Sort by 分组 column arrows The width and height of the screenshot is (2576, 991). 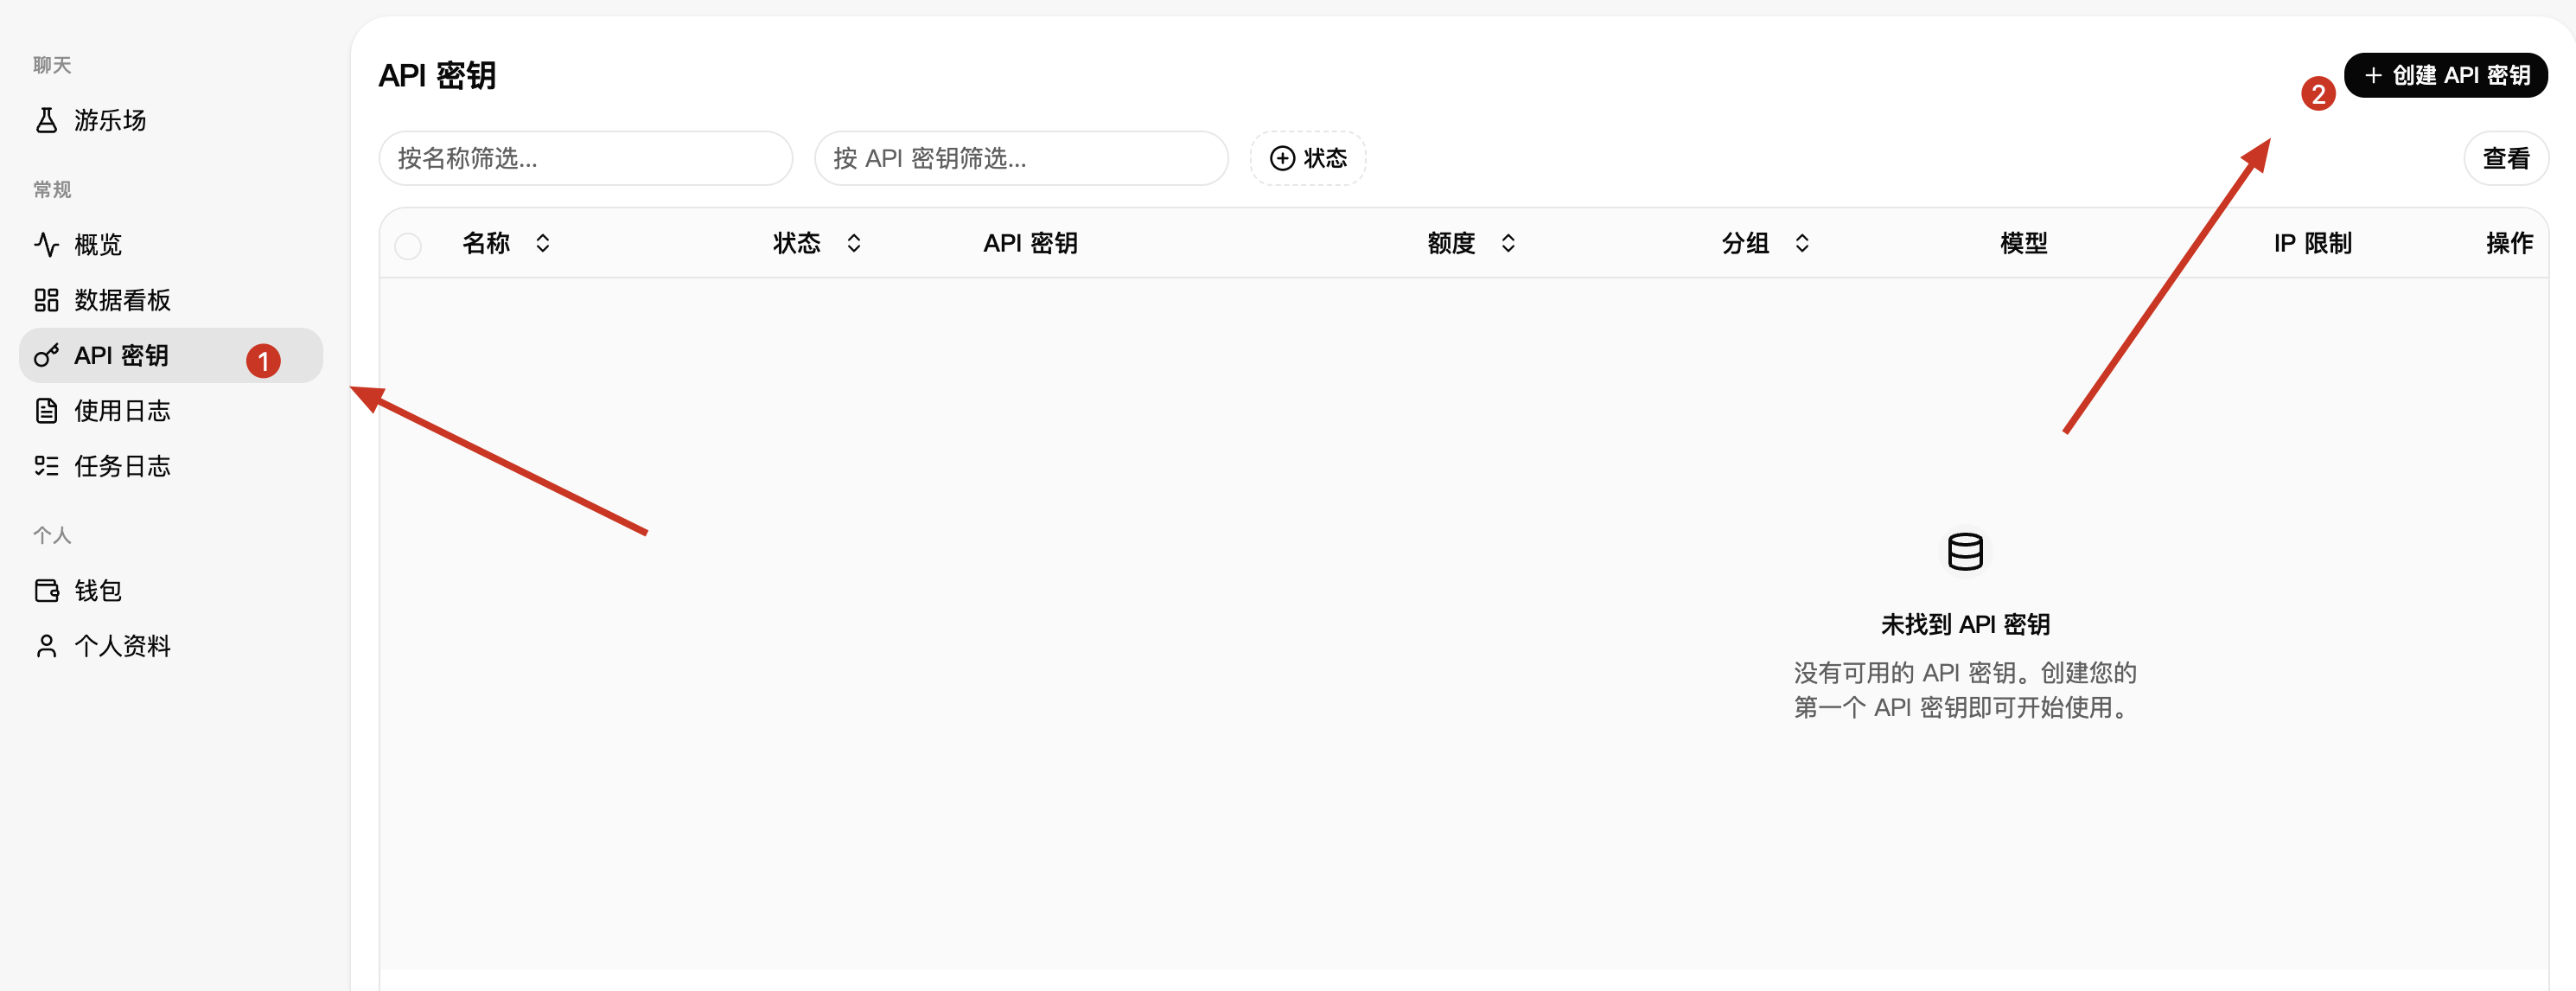click(1802, 243)
